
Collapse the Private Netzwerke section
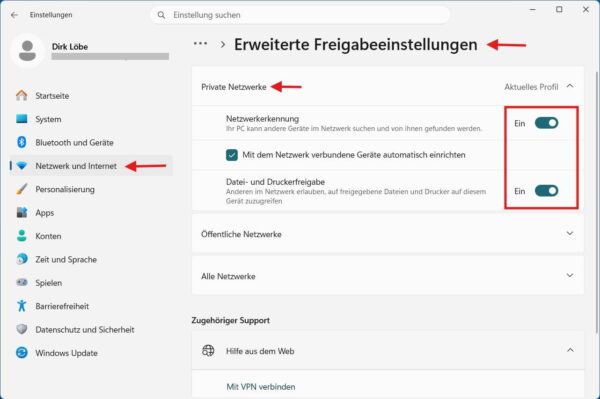[570, 86]
